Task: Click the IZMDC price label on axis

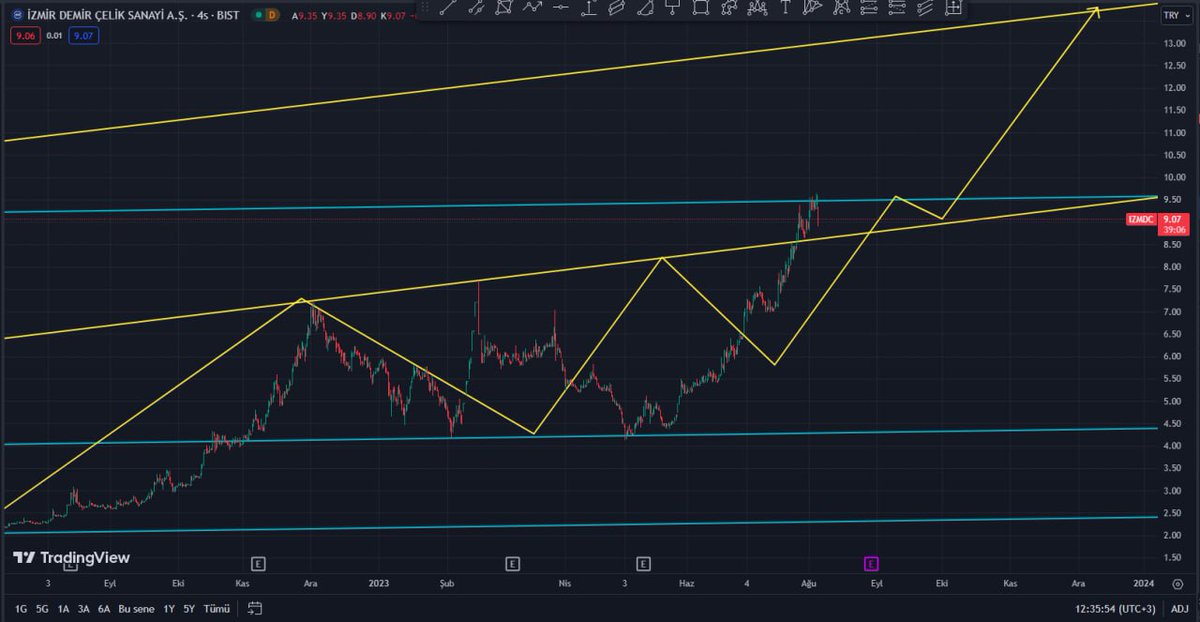Action: (1141, 219)
